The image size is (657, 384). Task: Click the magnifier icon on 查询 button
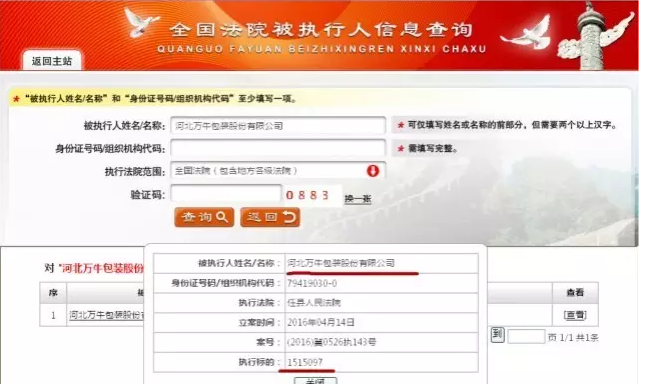[222, 217]
